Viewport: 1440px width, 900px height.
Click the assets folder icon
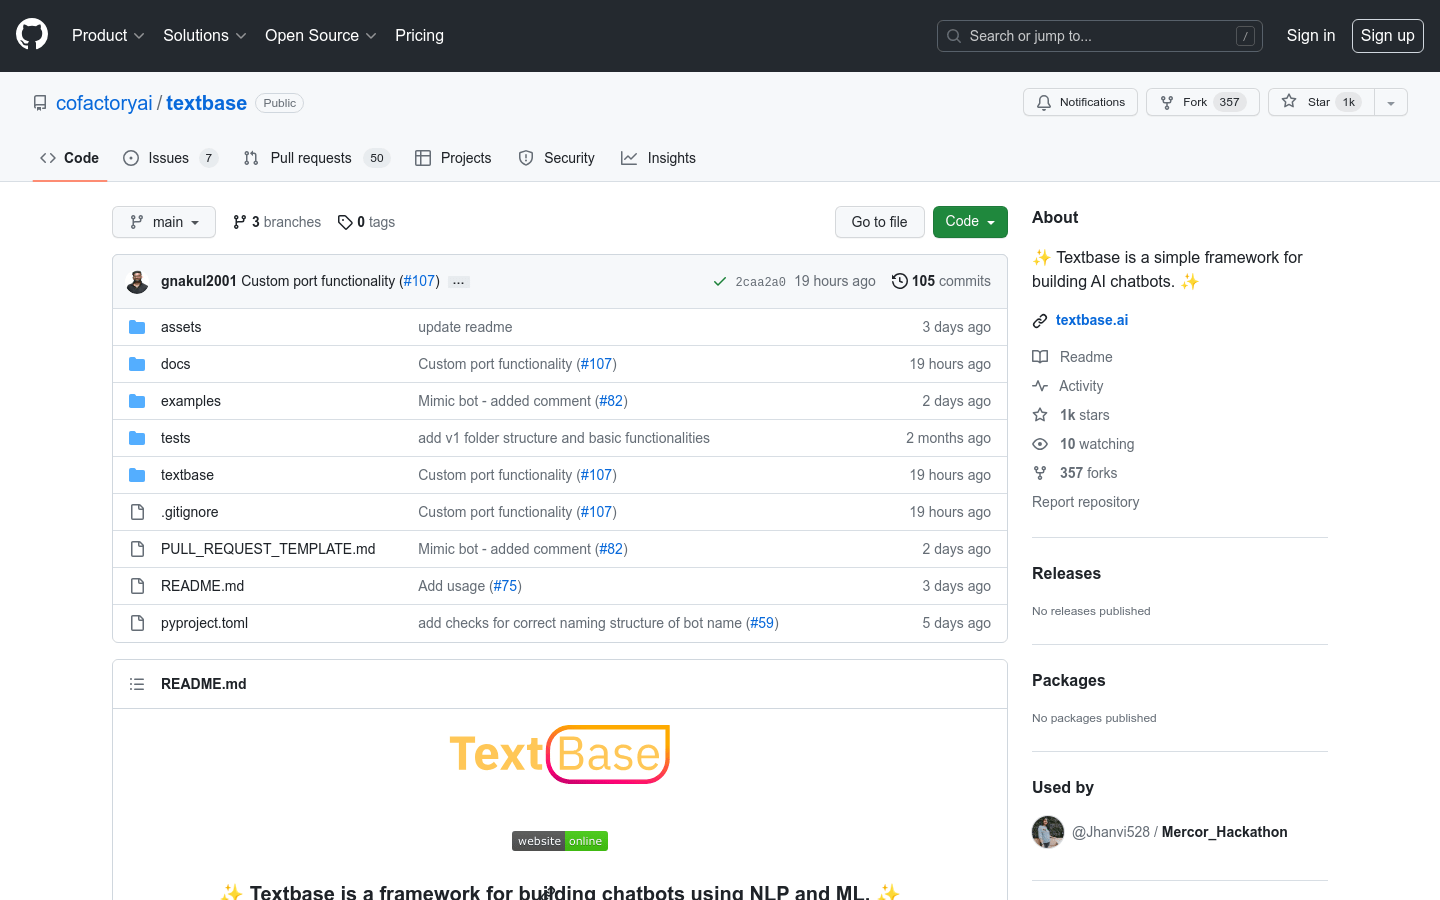coord(137,327)
